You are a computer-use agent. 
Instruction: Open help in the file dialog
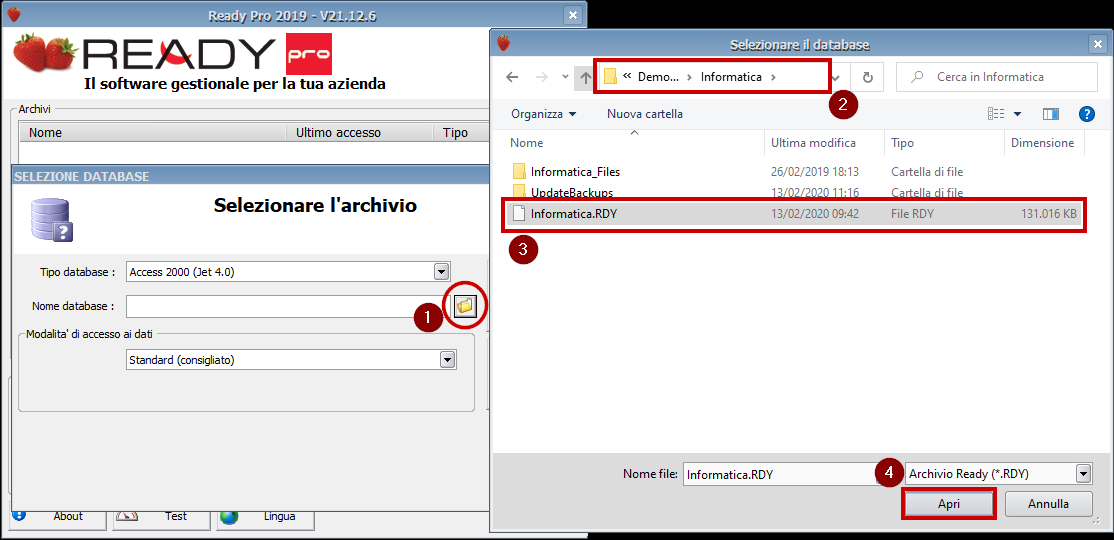tap(1086, 114)
